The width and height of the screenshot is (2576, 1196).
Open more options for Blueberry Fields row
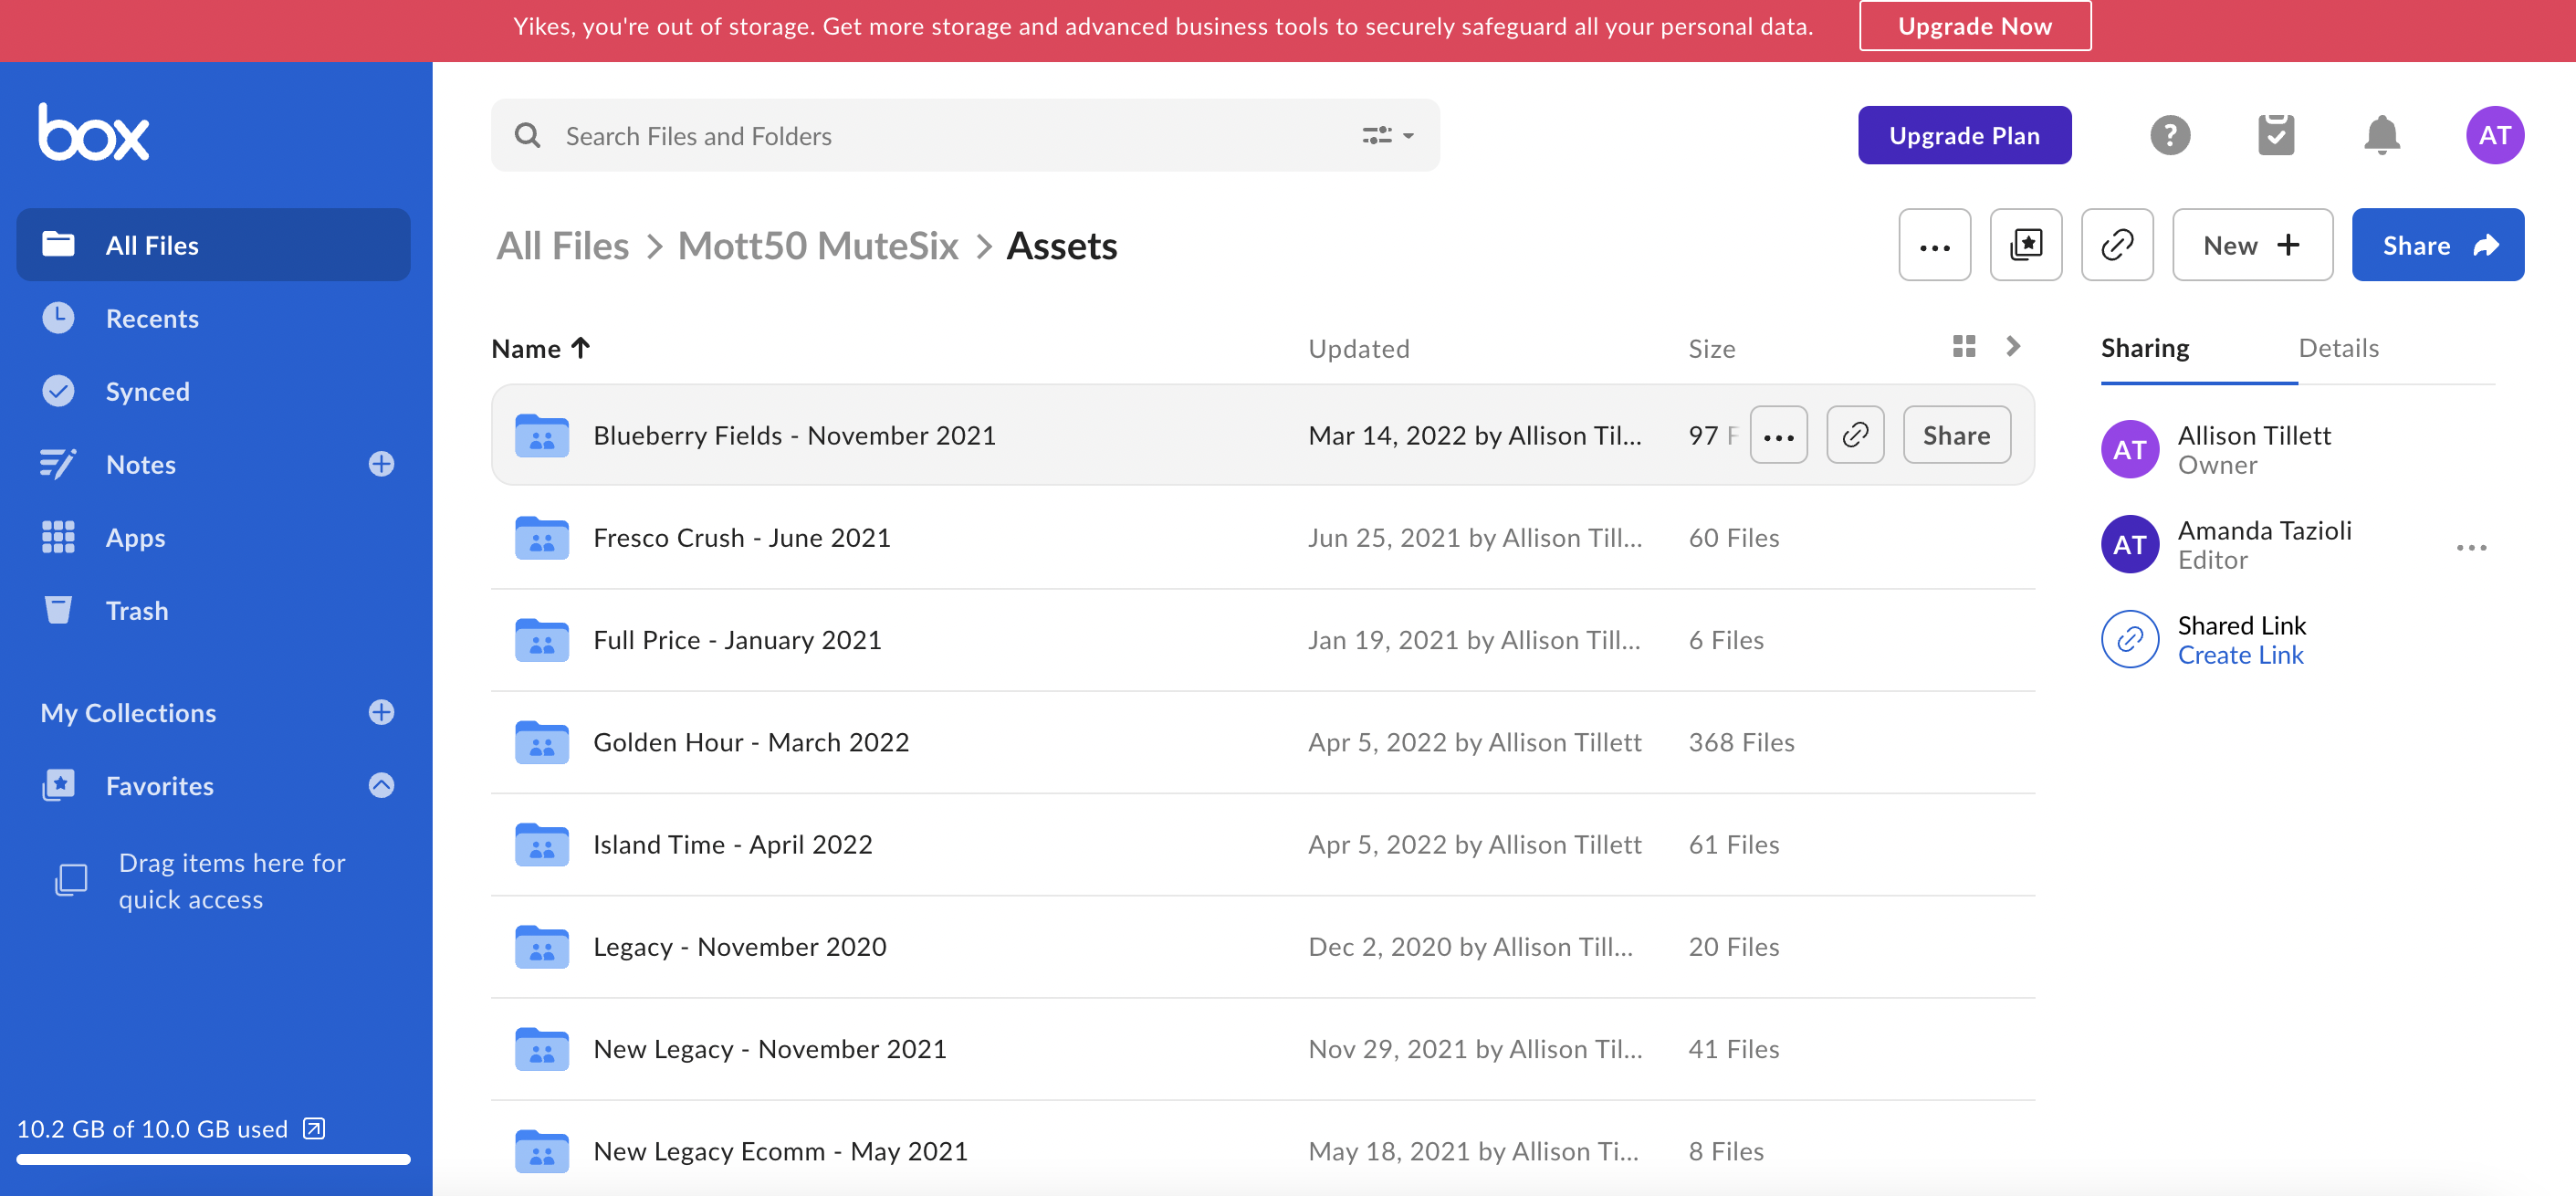click(1778, 435)
